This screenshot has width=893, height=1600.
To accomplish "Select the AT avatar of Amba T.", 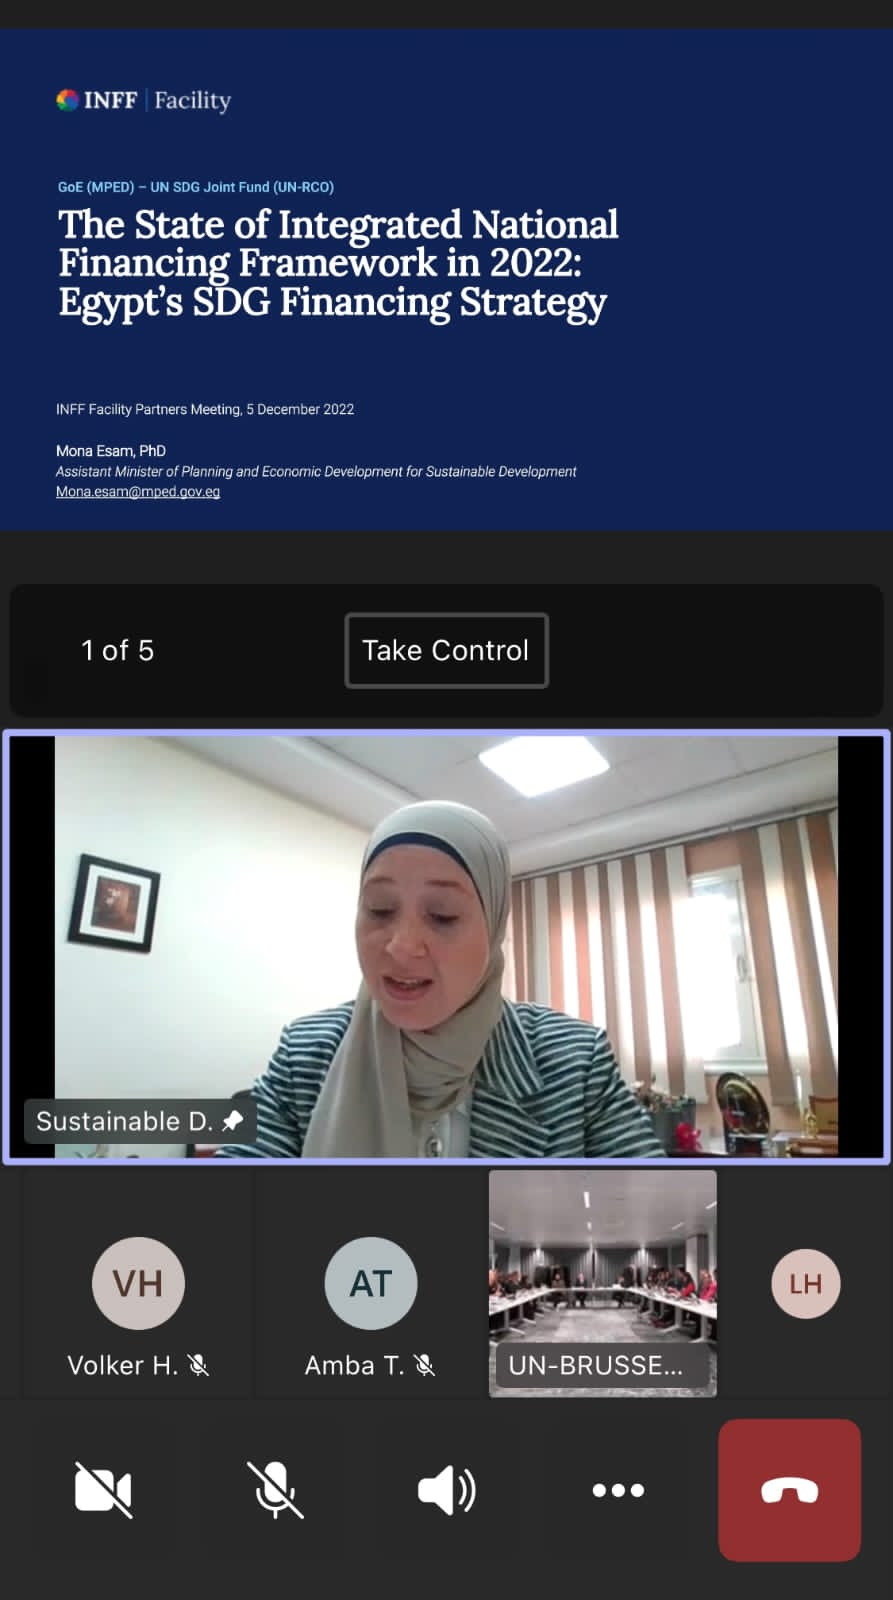I will tap(371, 1283).
